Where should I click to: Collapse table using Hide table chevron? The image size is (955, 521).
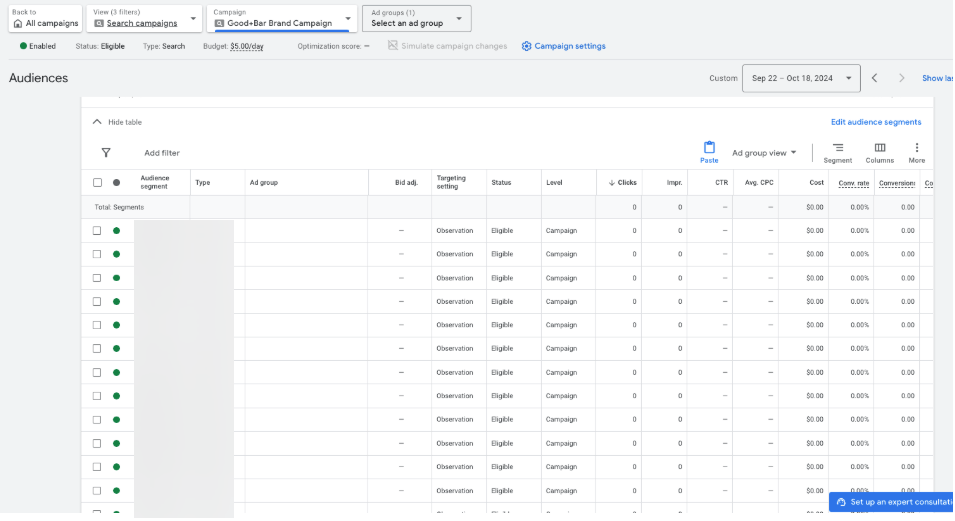tap(97, 122)
